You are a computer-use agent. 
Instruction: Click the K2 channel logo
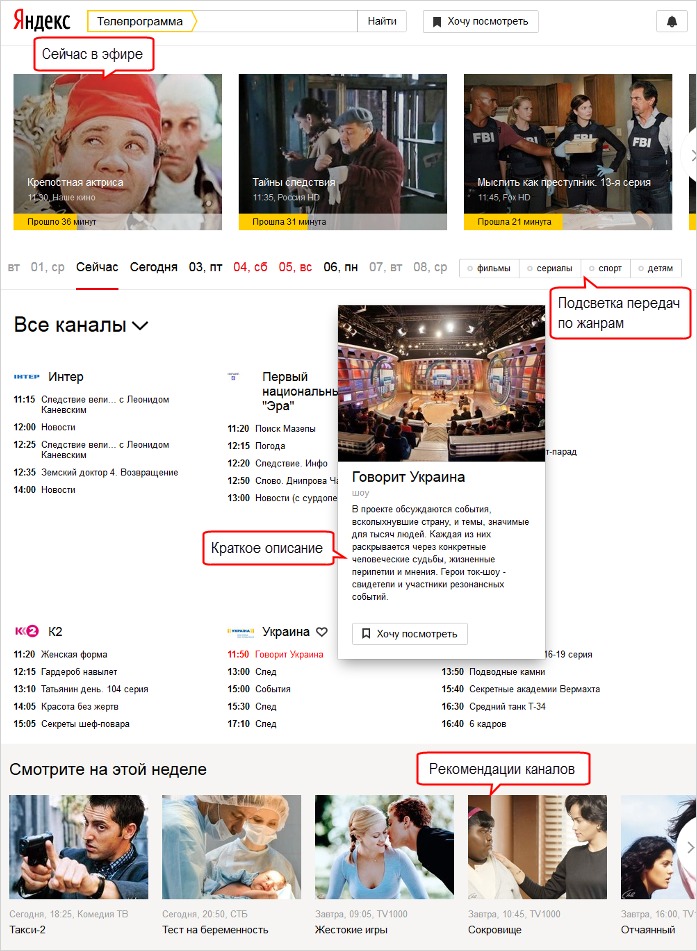(x=26, y=631)
